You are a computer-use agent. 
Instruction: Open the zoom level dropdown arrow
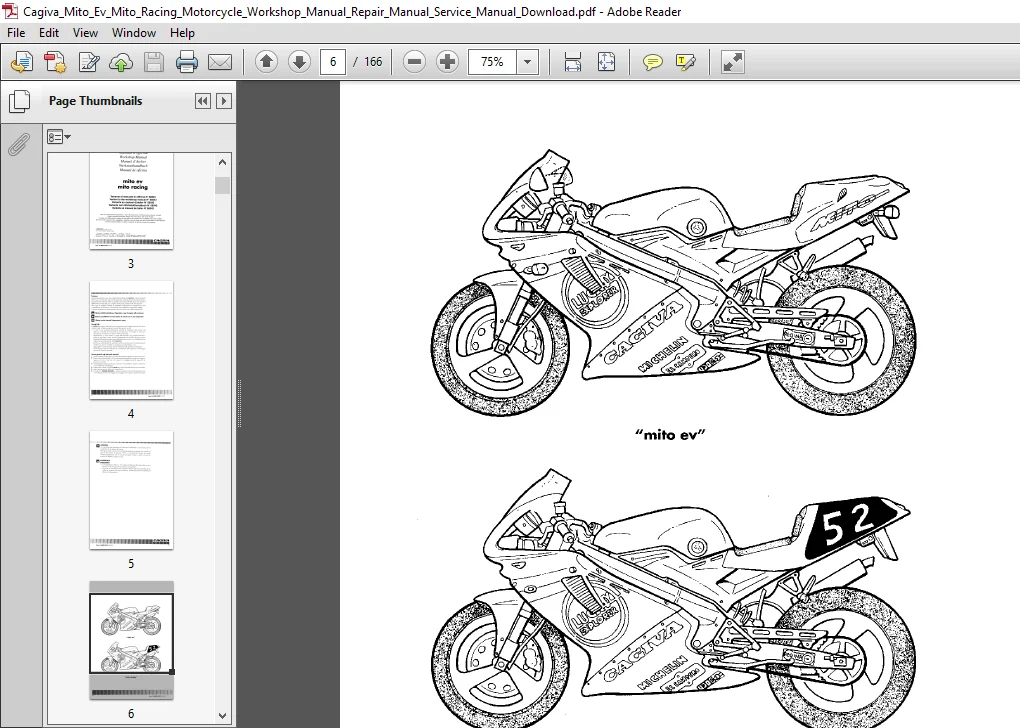[528, 62]
